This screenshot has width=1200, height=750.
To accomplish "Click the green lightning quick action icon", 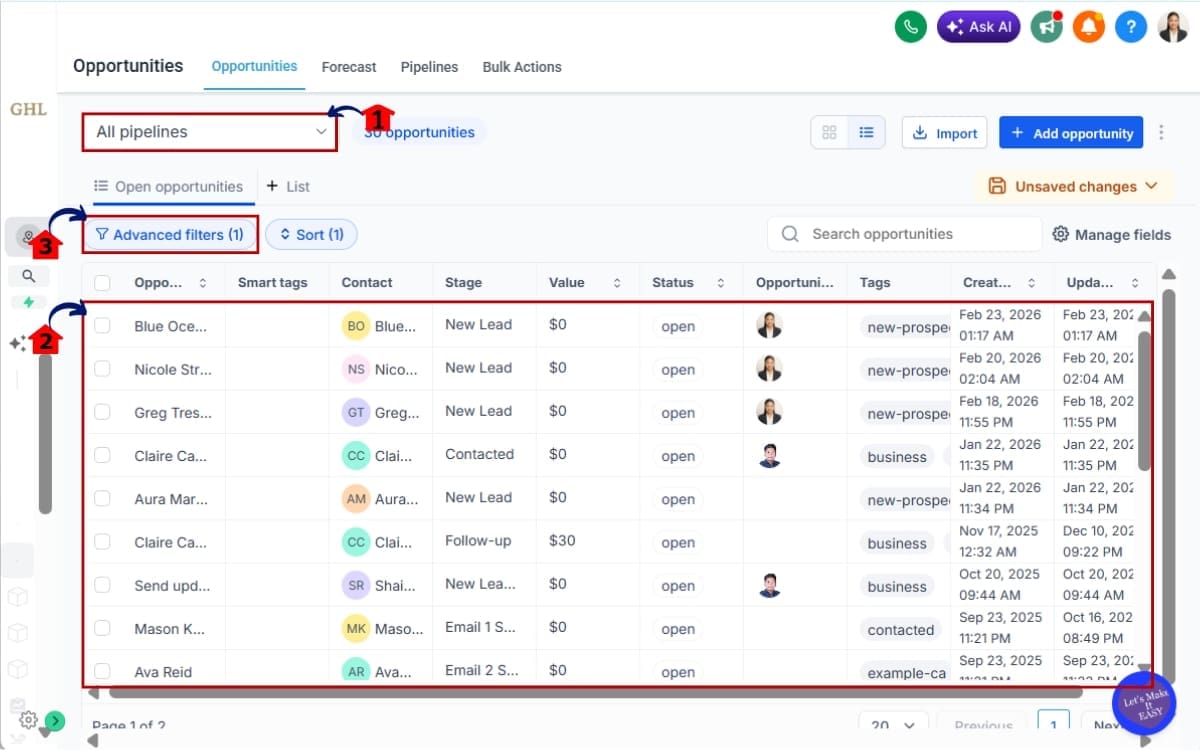I will 28,302.
